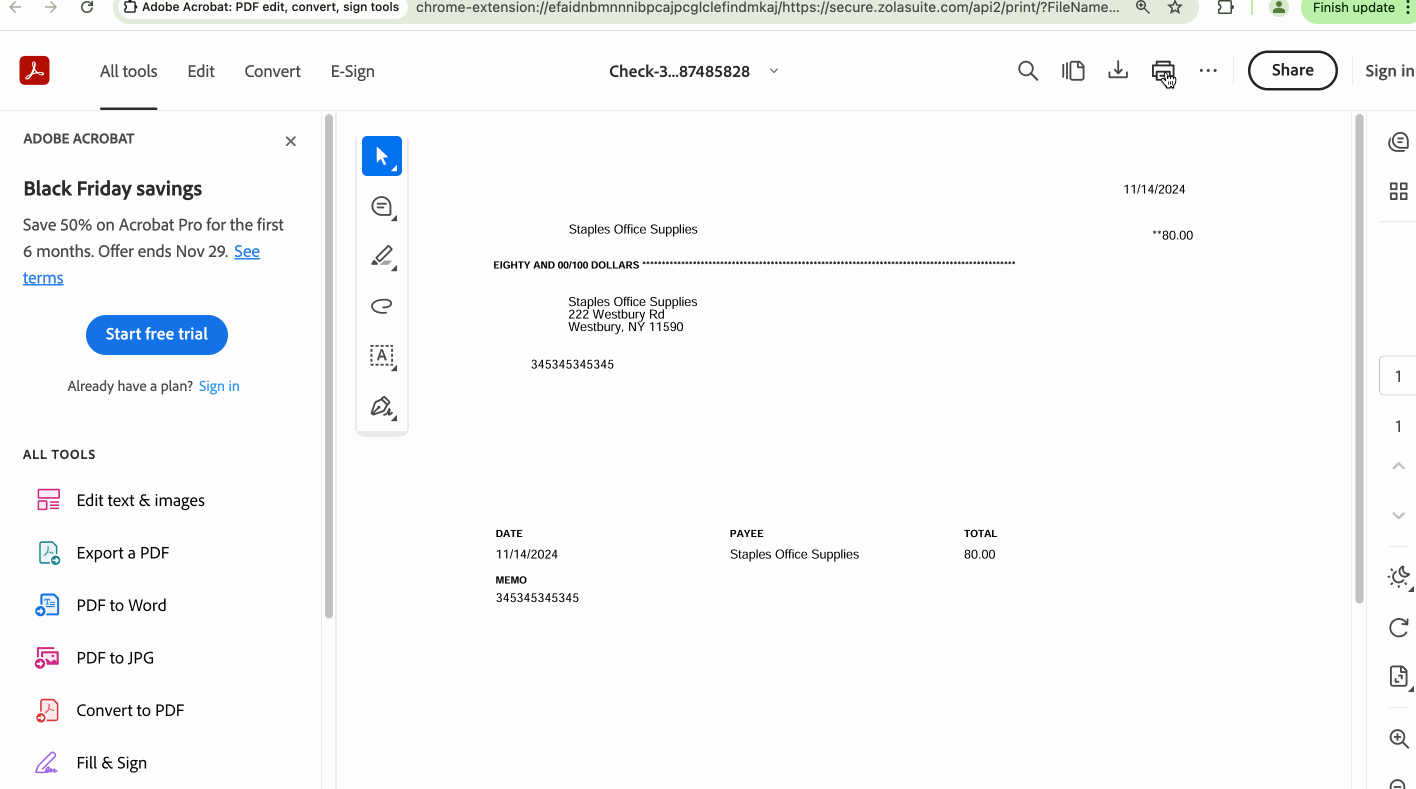Click the Share button
1416x789 pixels.
[1293, 70]
